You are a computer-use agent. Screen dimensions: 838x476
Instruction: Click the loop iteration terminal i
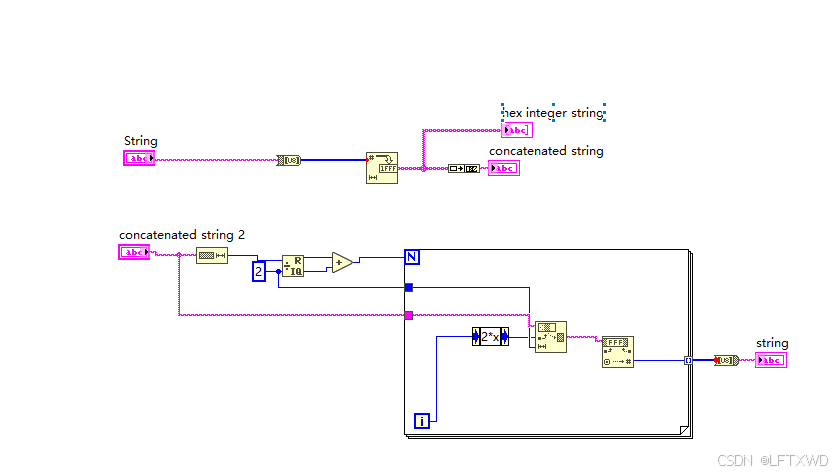pos(422,421)
